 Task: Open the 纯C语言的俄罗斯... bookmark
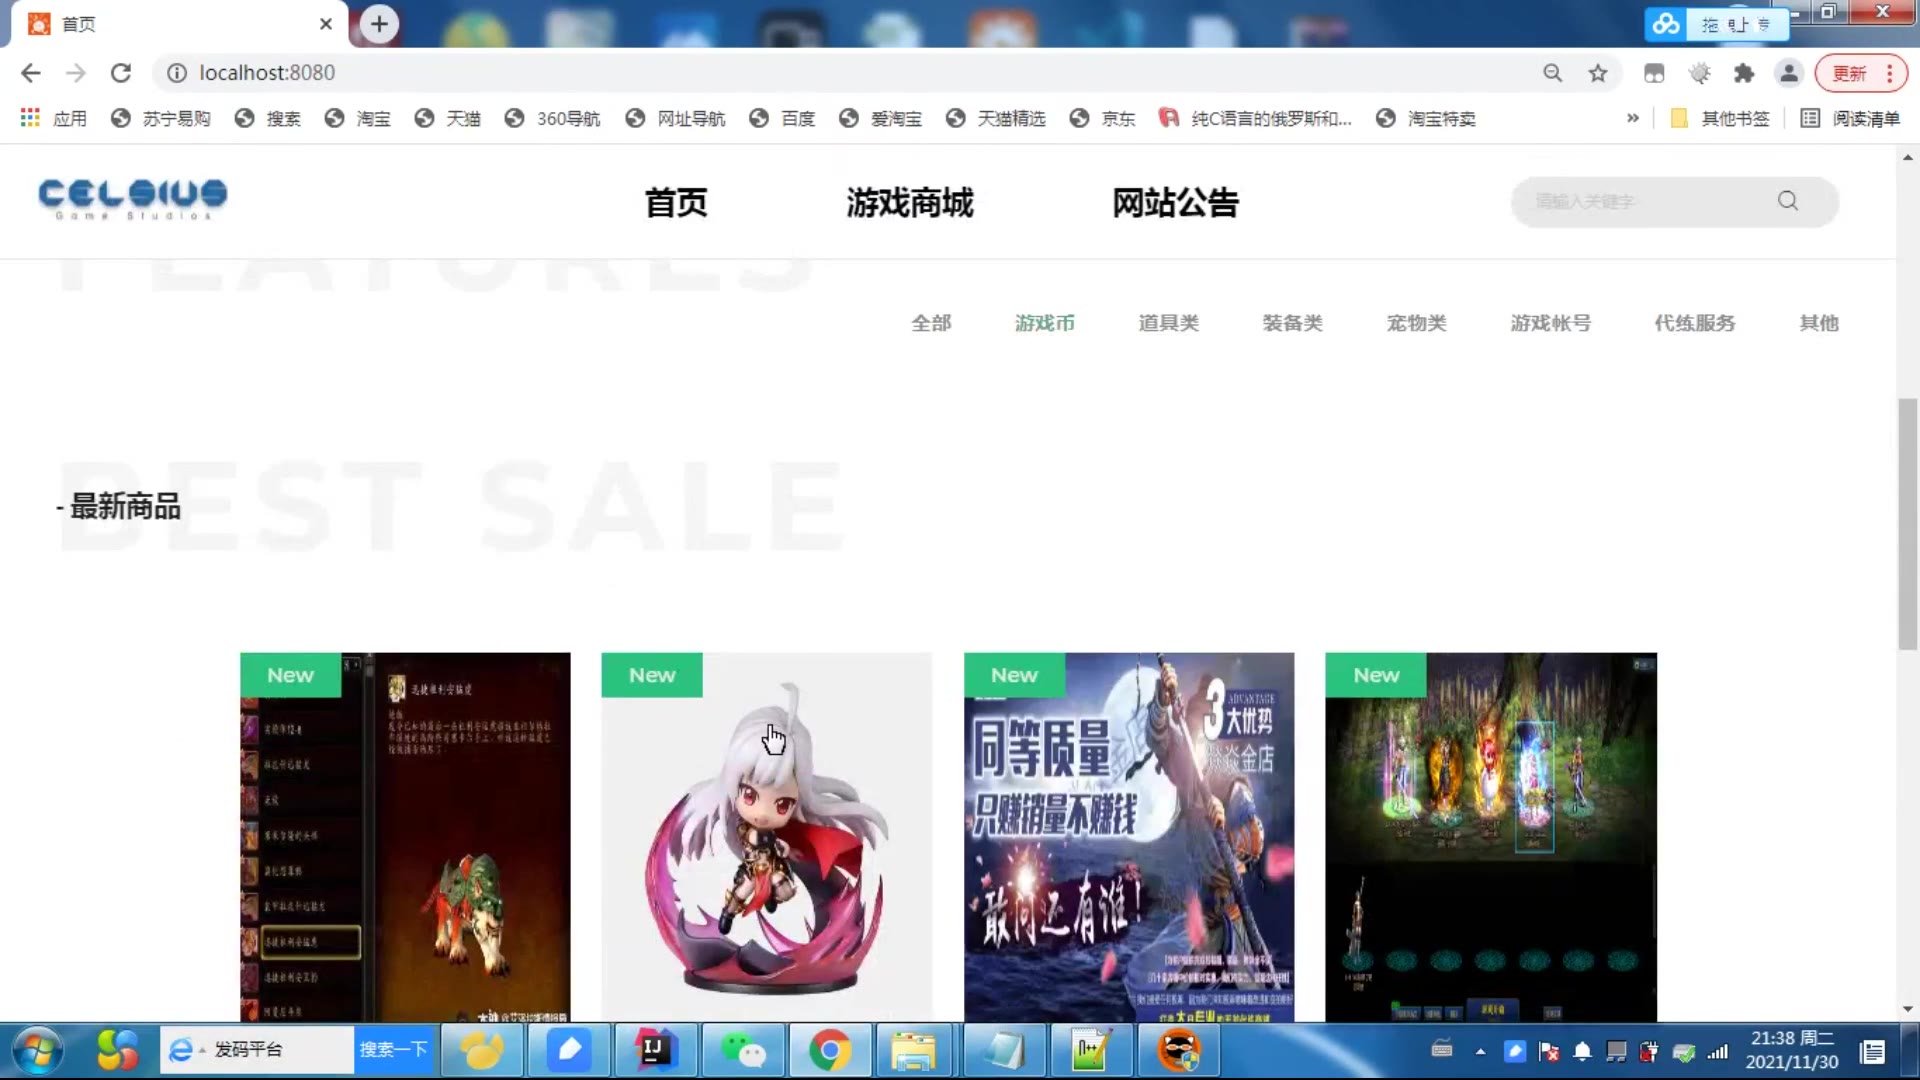pyautogui.click(x=1255, y=118)
